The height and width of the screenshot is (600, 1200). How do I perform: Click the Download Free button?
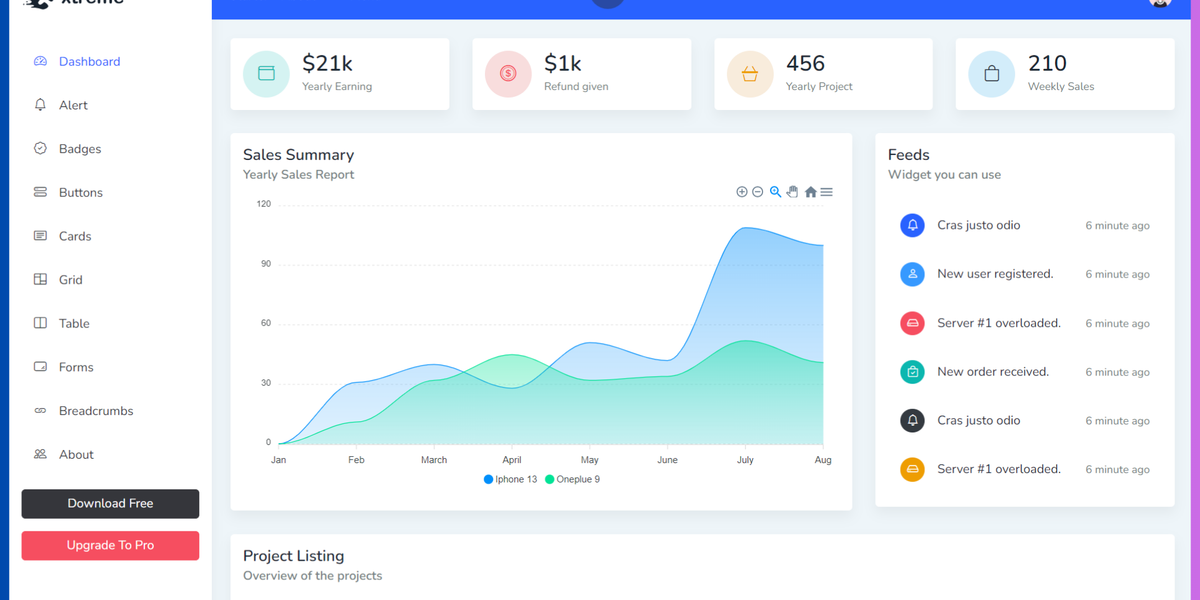point(110,504)
